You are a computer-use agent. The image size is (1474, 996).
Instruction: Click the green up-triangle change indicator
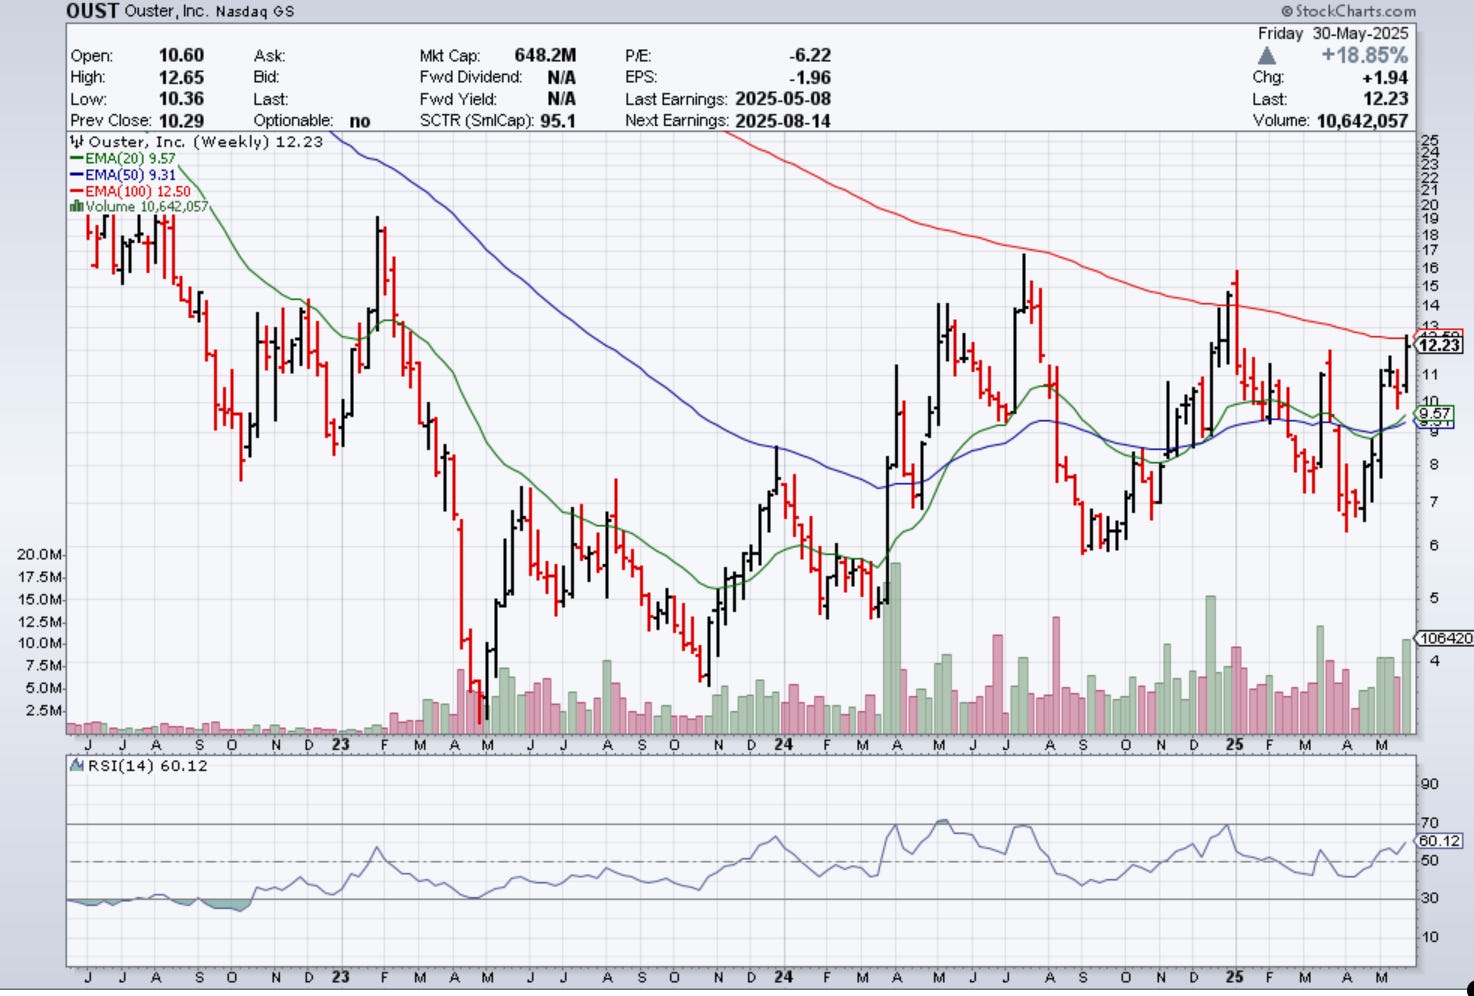1267,56
